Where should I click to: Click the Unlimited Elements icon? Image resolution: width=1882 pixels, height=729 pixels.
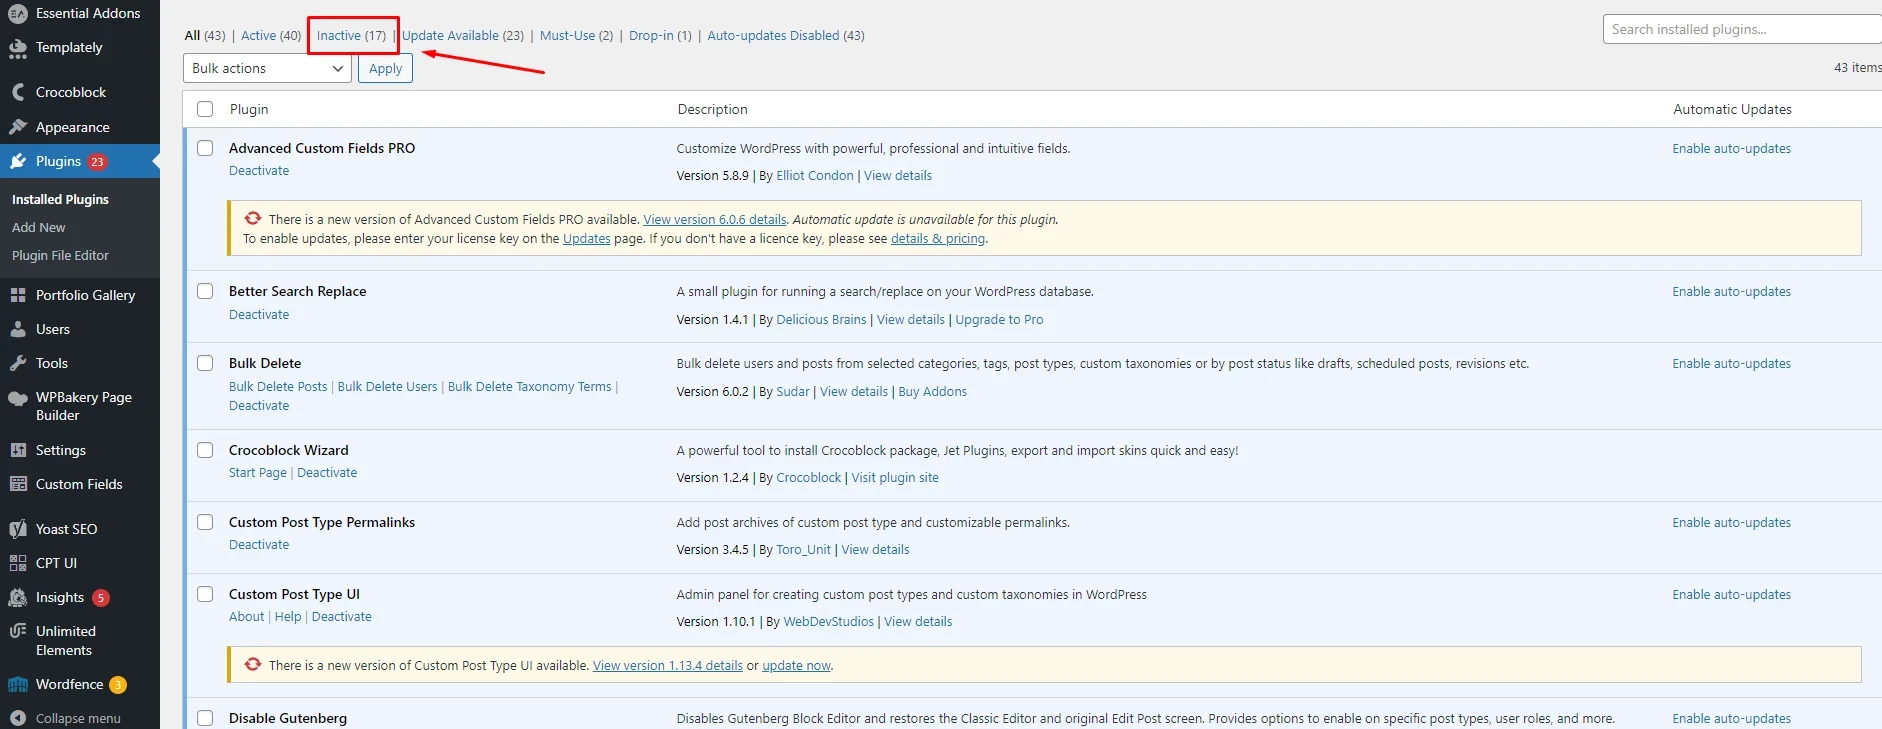[18, 631]
